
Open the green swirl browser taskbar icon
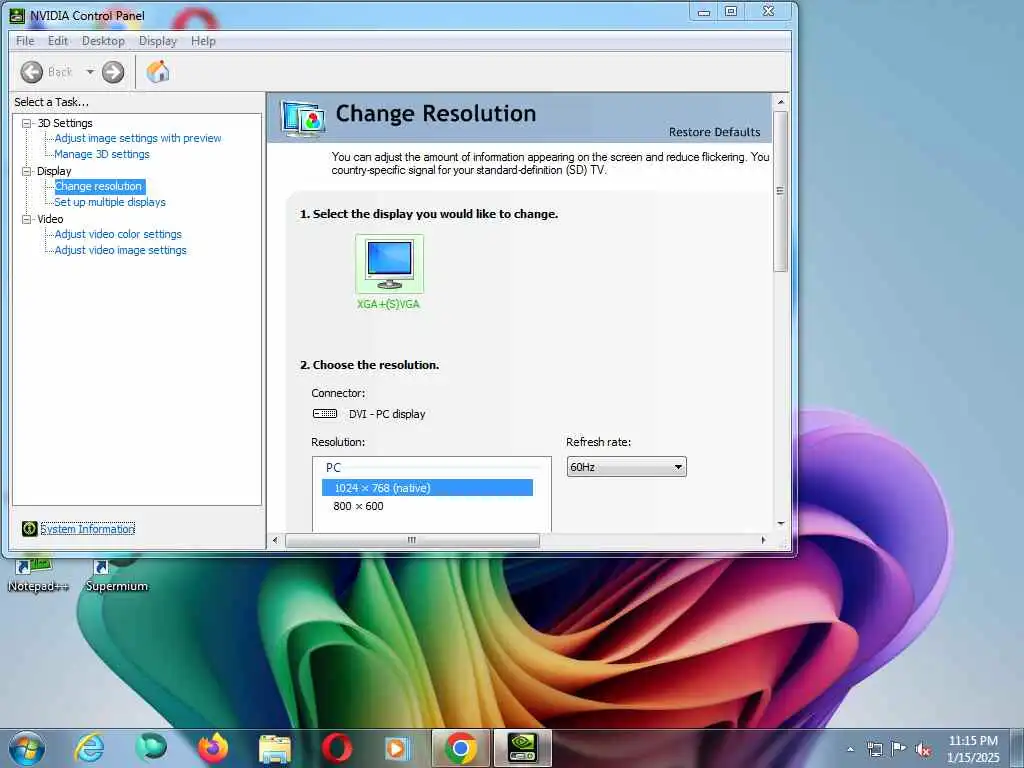tap(151, 748)
